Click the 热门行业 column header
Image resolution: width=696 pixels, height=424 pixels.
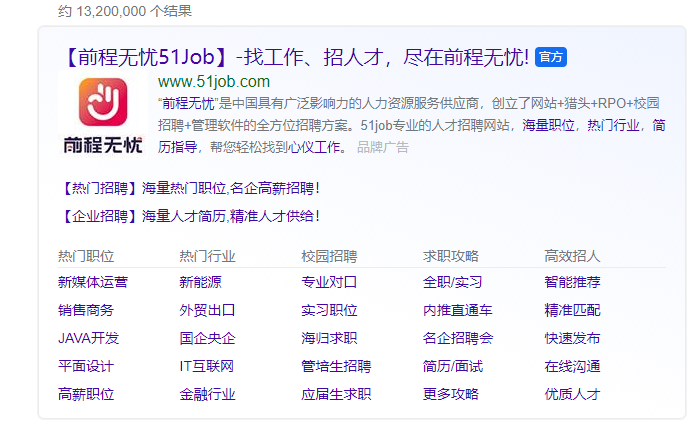(207, 256)
